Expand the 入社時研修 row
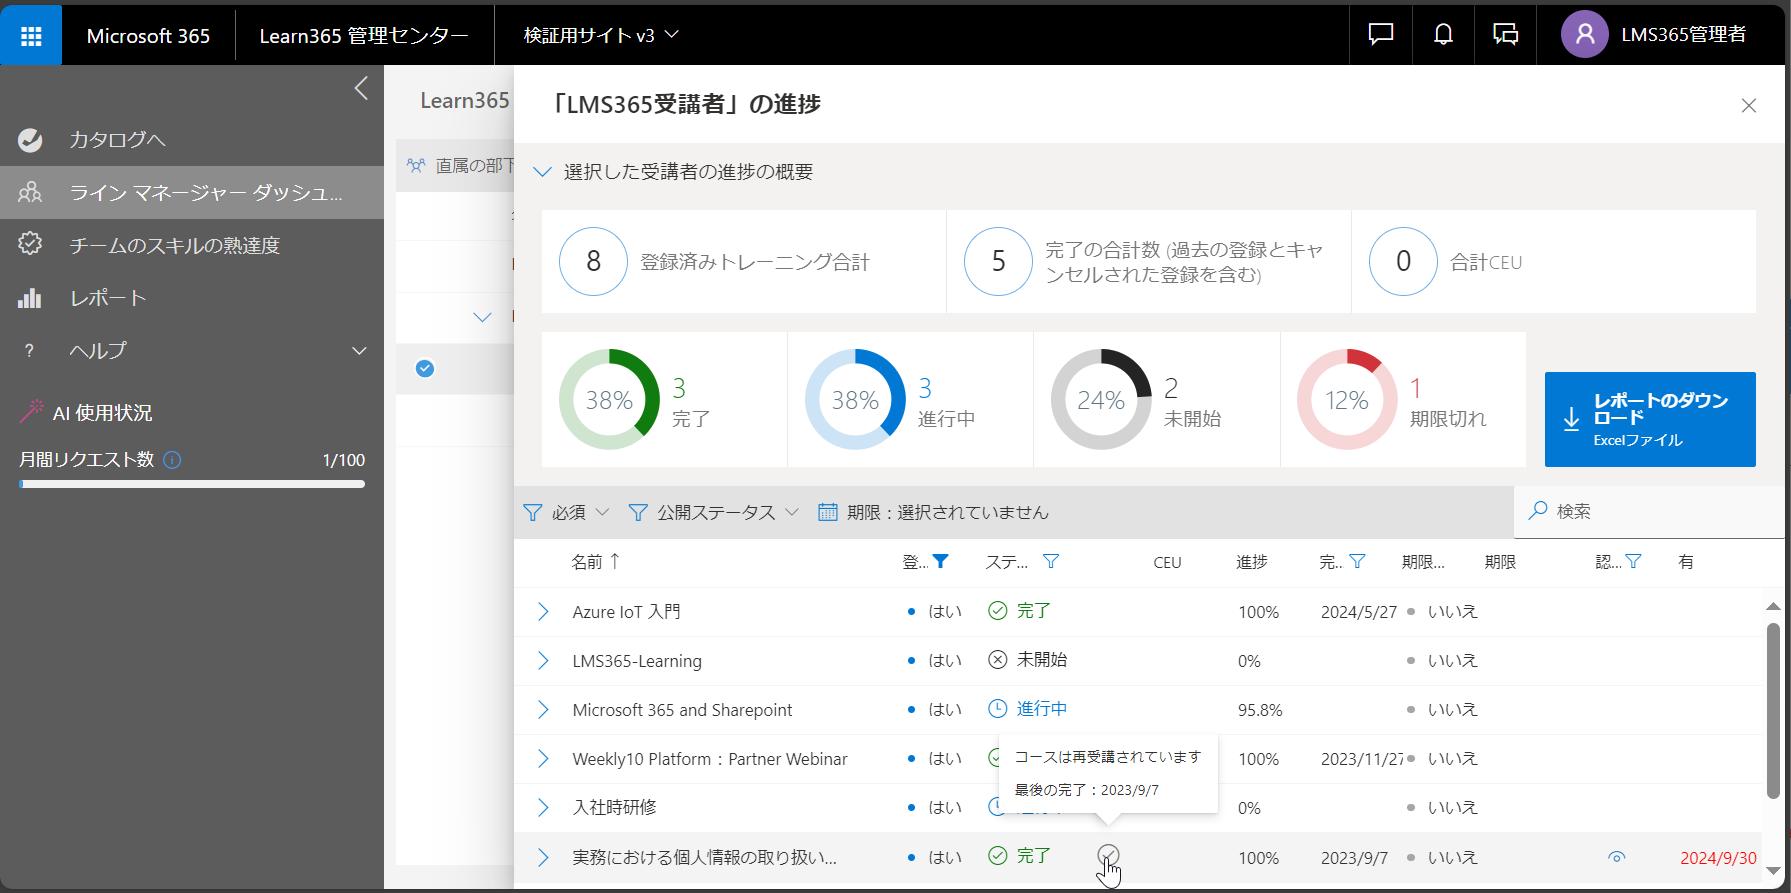Screen dimensions: 1791x893 (x=543, y=807)
